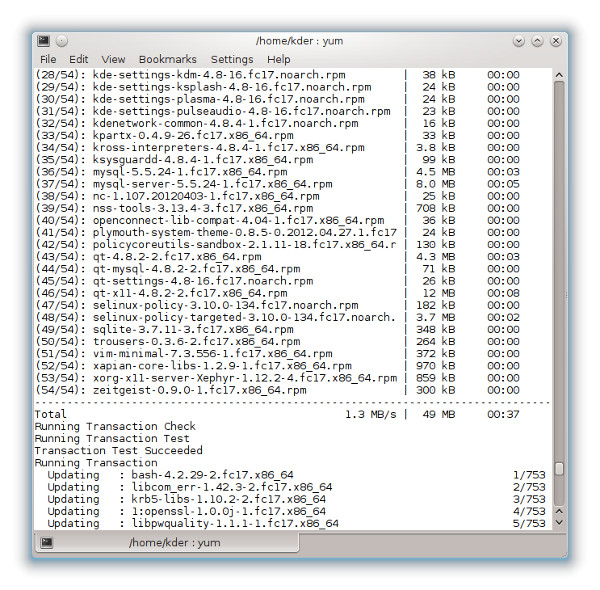This screenshot has width=600, height=590.
Task: Open the View menu
Action: pyautogui.click(x=113, y=59)
